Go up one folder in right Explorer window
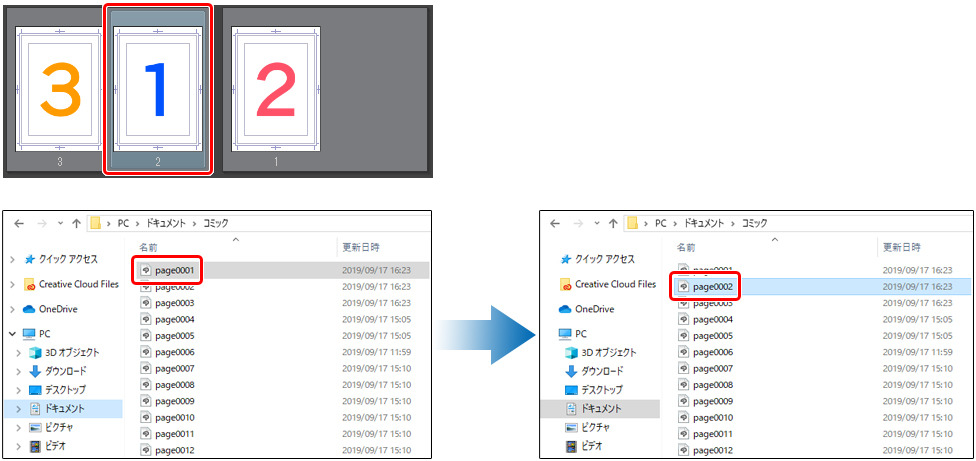This screenshot has width=976, height=461. point(614,223)
